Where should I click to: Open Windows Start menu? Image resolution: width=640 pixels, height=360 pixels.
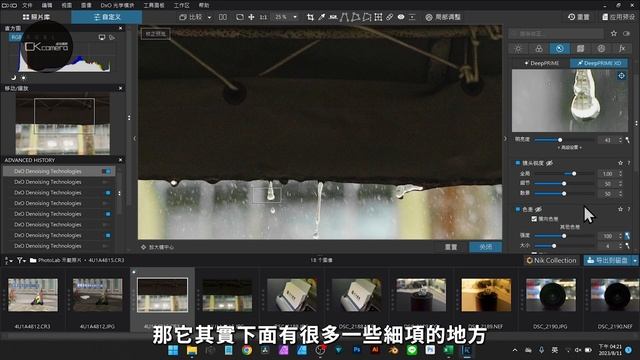tap(173, 350)
